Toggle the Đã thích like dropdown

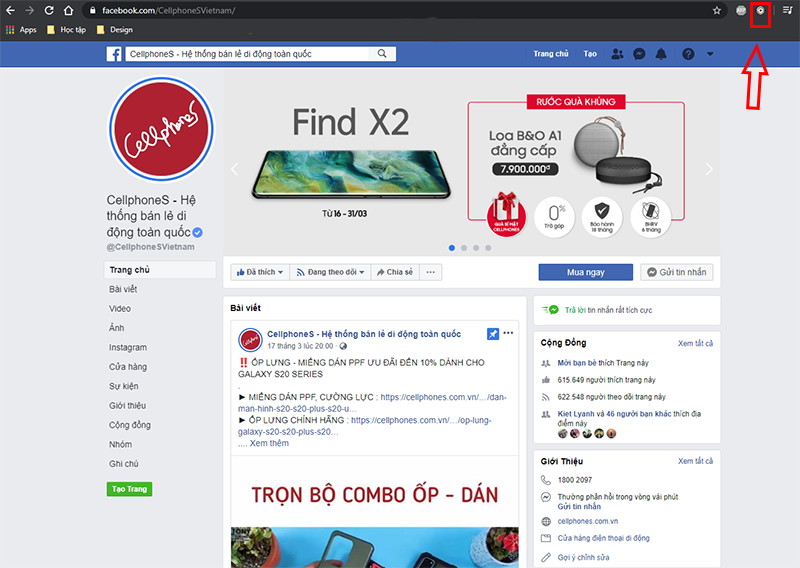pos(260,272)
